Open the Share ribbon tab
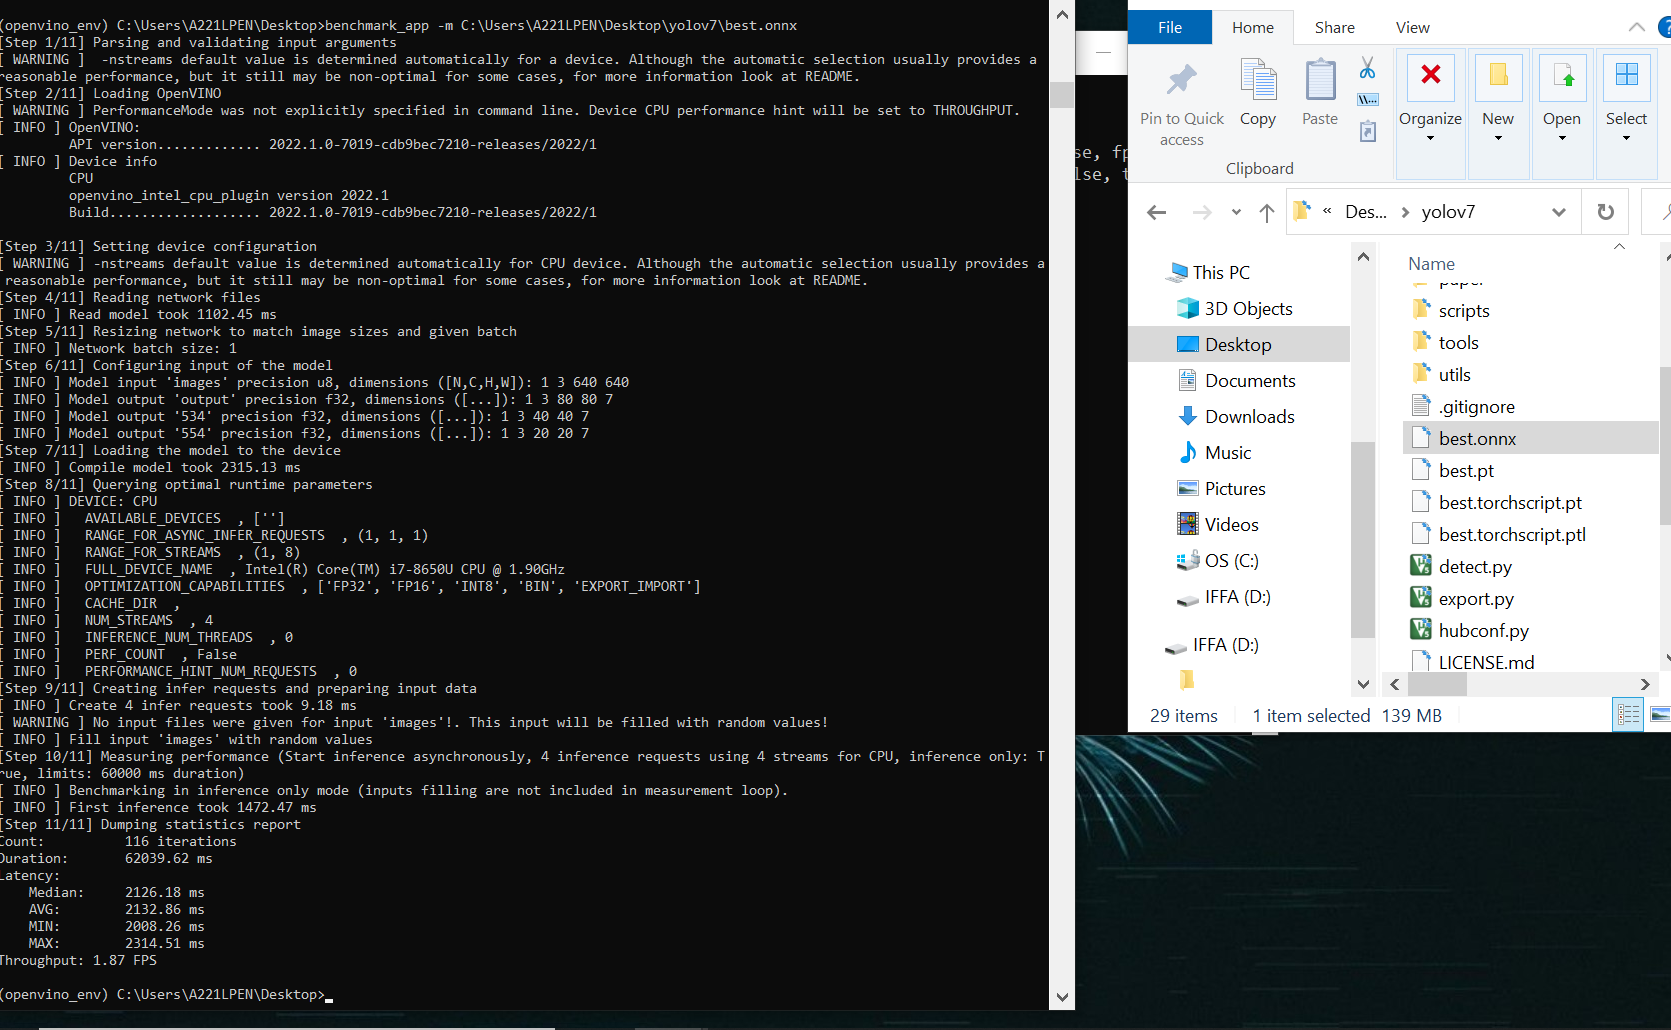The height and width of the screenshot is (1030, 1671). click(1334, 27)
